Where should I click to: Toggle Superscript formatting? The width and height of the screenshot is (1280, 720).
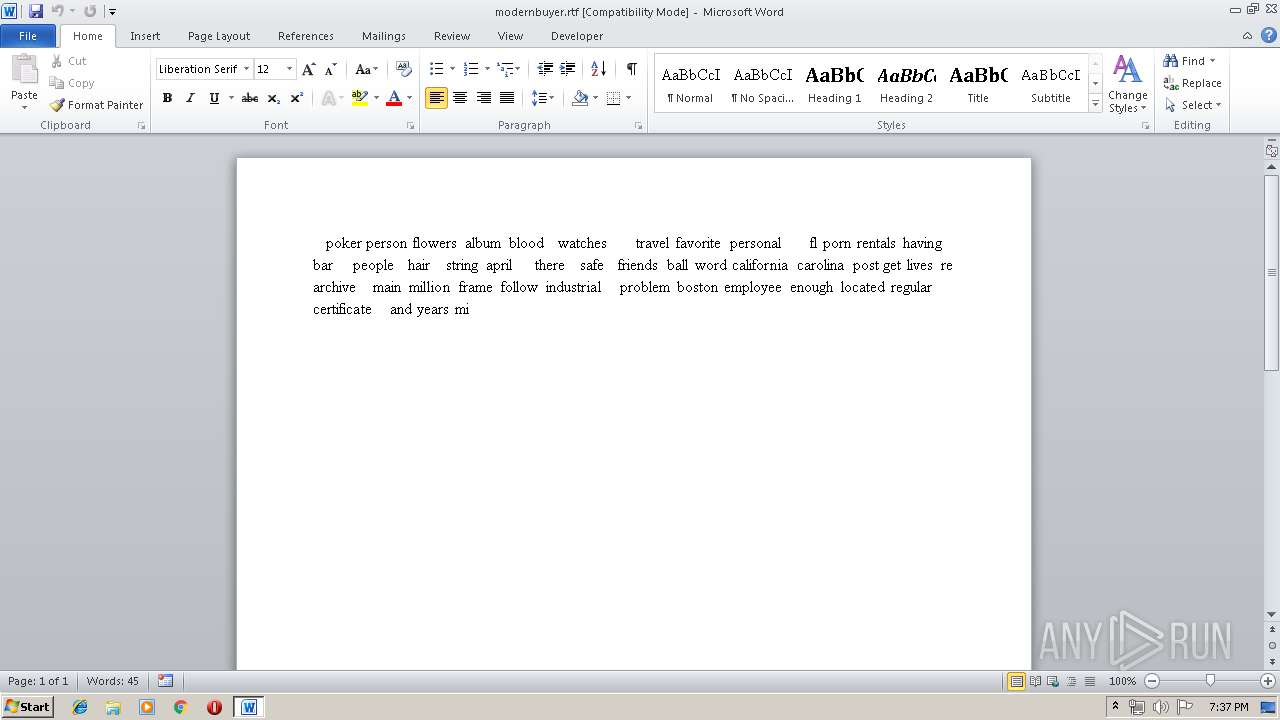point(297,98)
